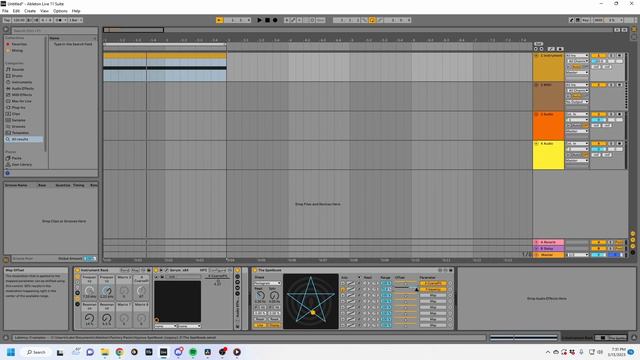The image size is (640, 360).
Task: Arm the 1 Instrument track for recording
Action: (619, 56)
